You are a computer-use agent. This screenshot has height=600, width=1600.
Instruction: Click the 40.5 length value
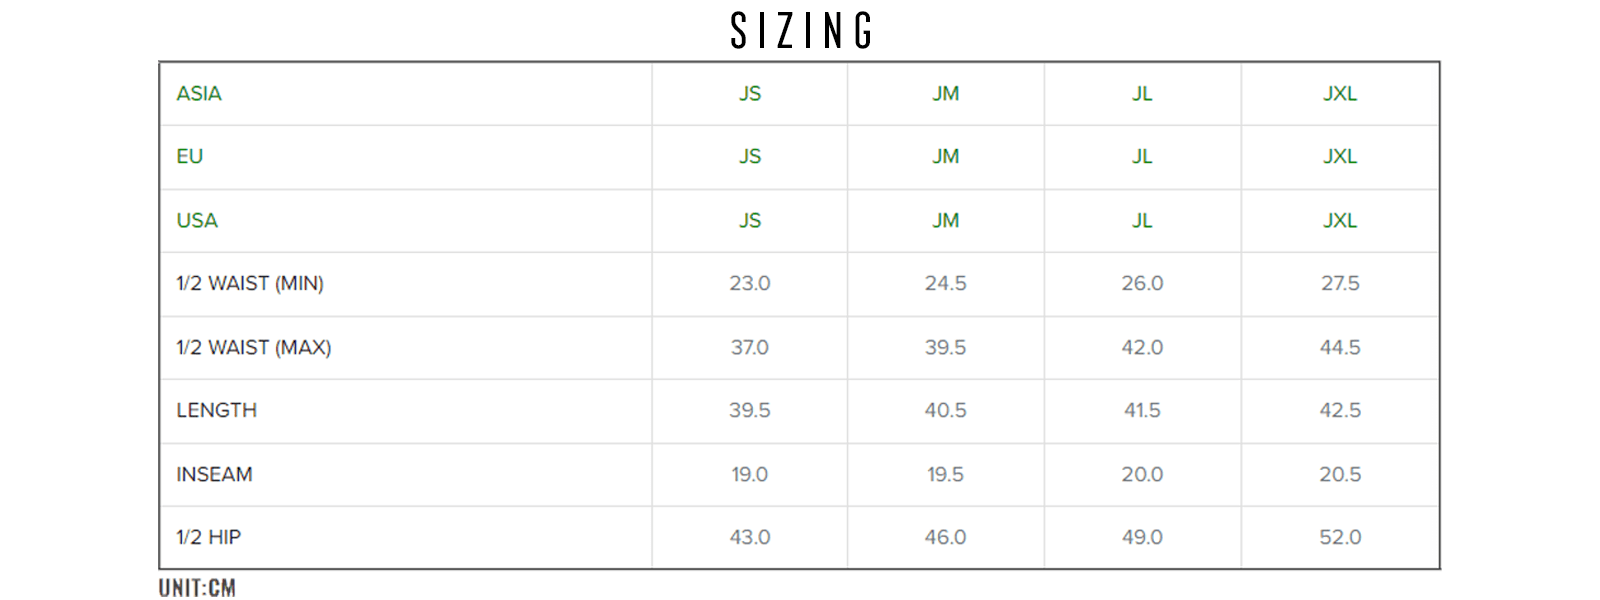[946, 411]
